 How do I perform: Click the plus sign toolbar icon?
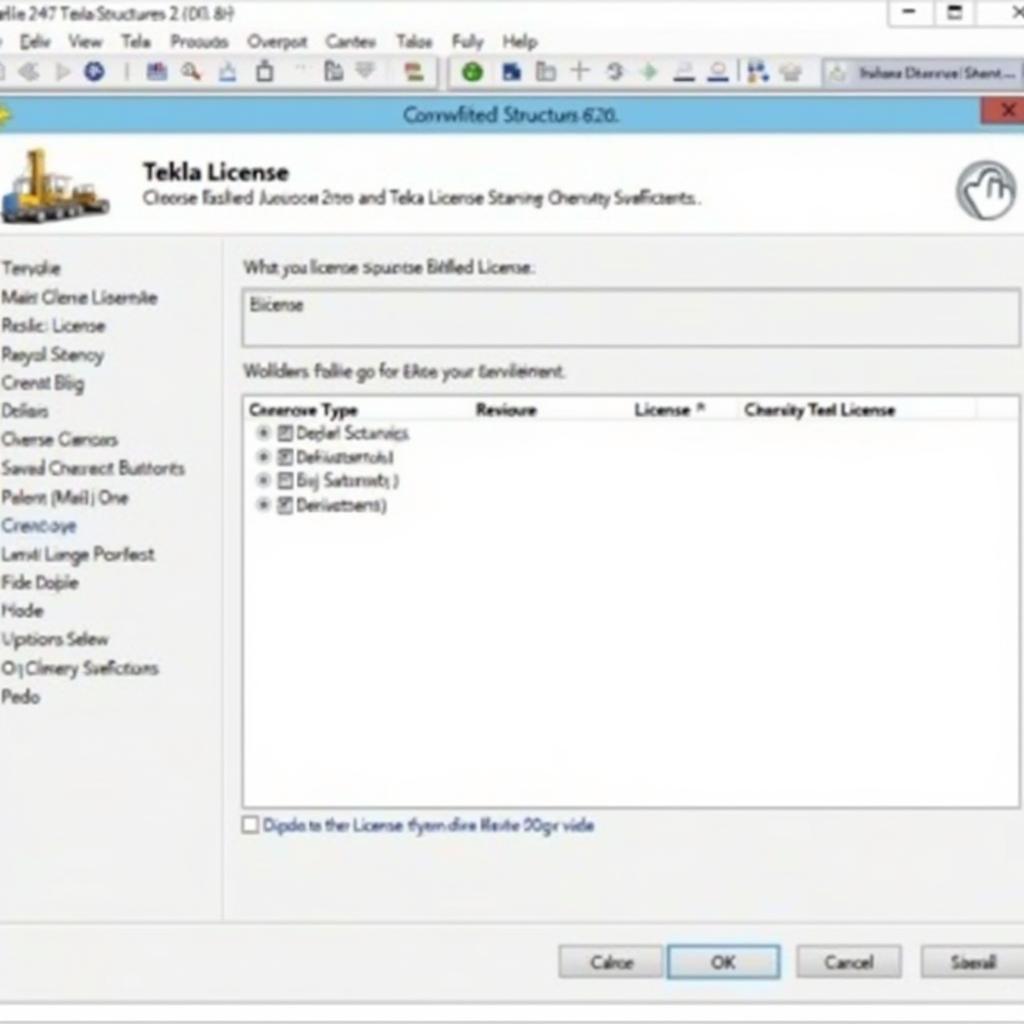tap(580, 71)
